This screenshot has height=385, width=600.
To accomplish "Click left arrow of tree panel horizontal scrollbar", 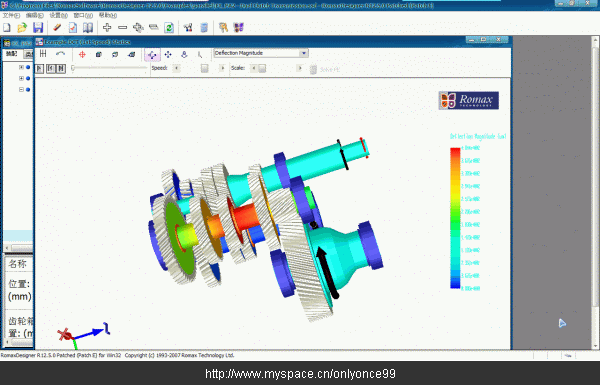I will click(x=7, y=248).
